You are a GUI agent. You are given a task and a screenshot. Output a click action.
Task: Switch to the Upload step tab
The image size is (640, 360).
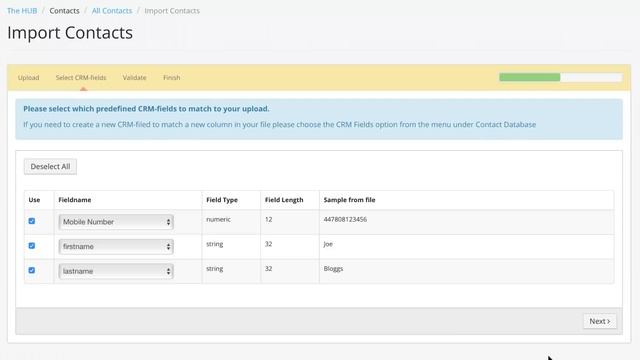29,78
